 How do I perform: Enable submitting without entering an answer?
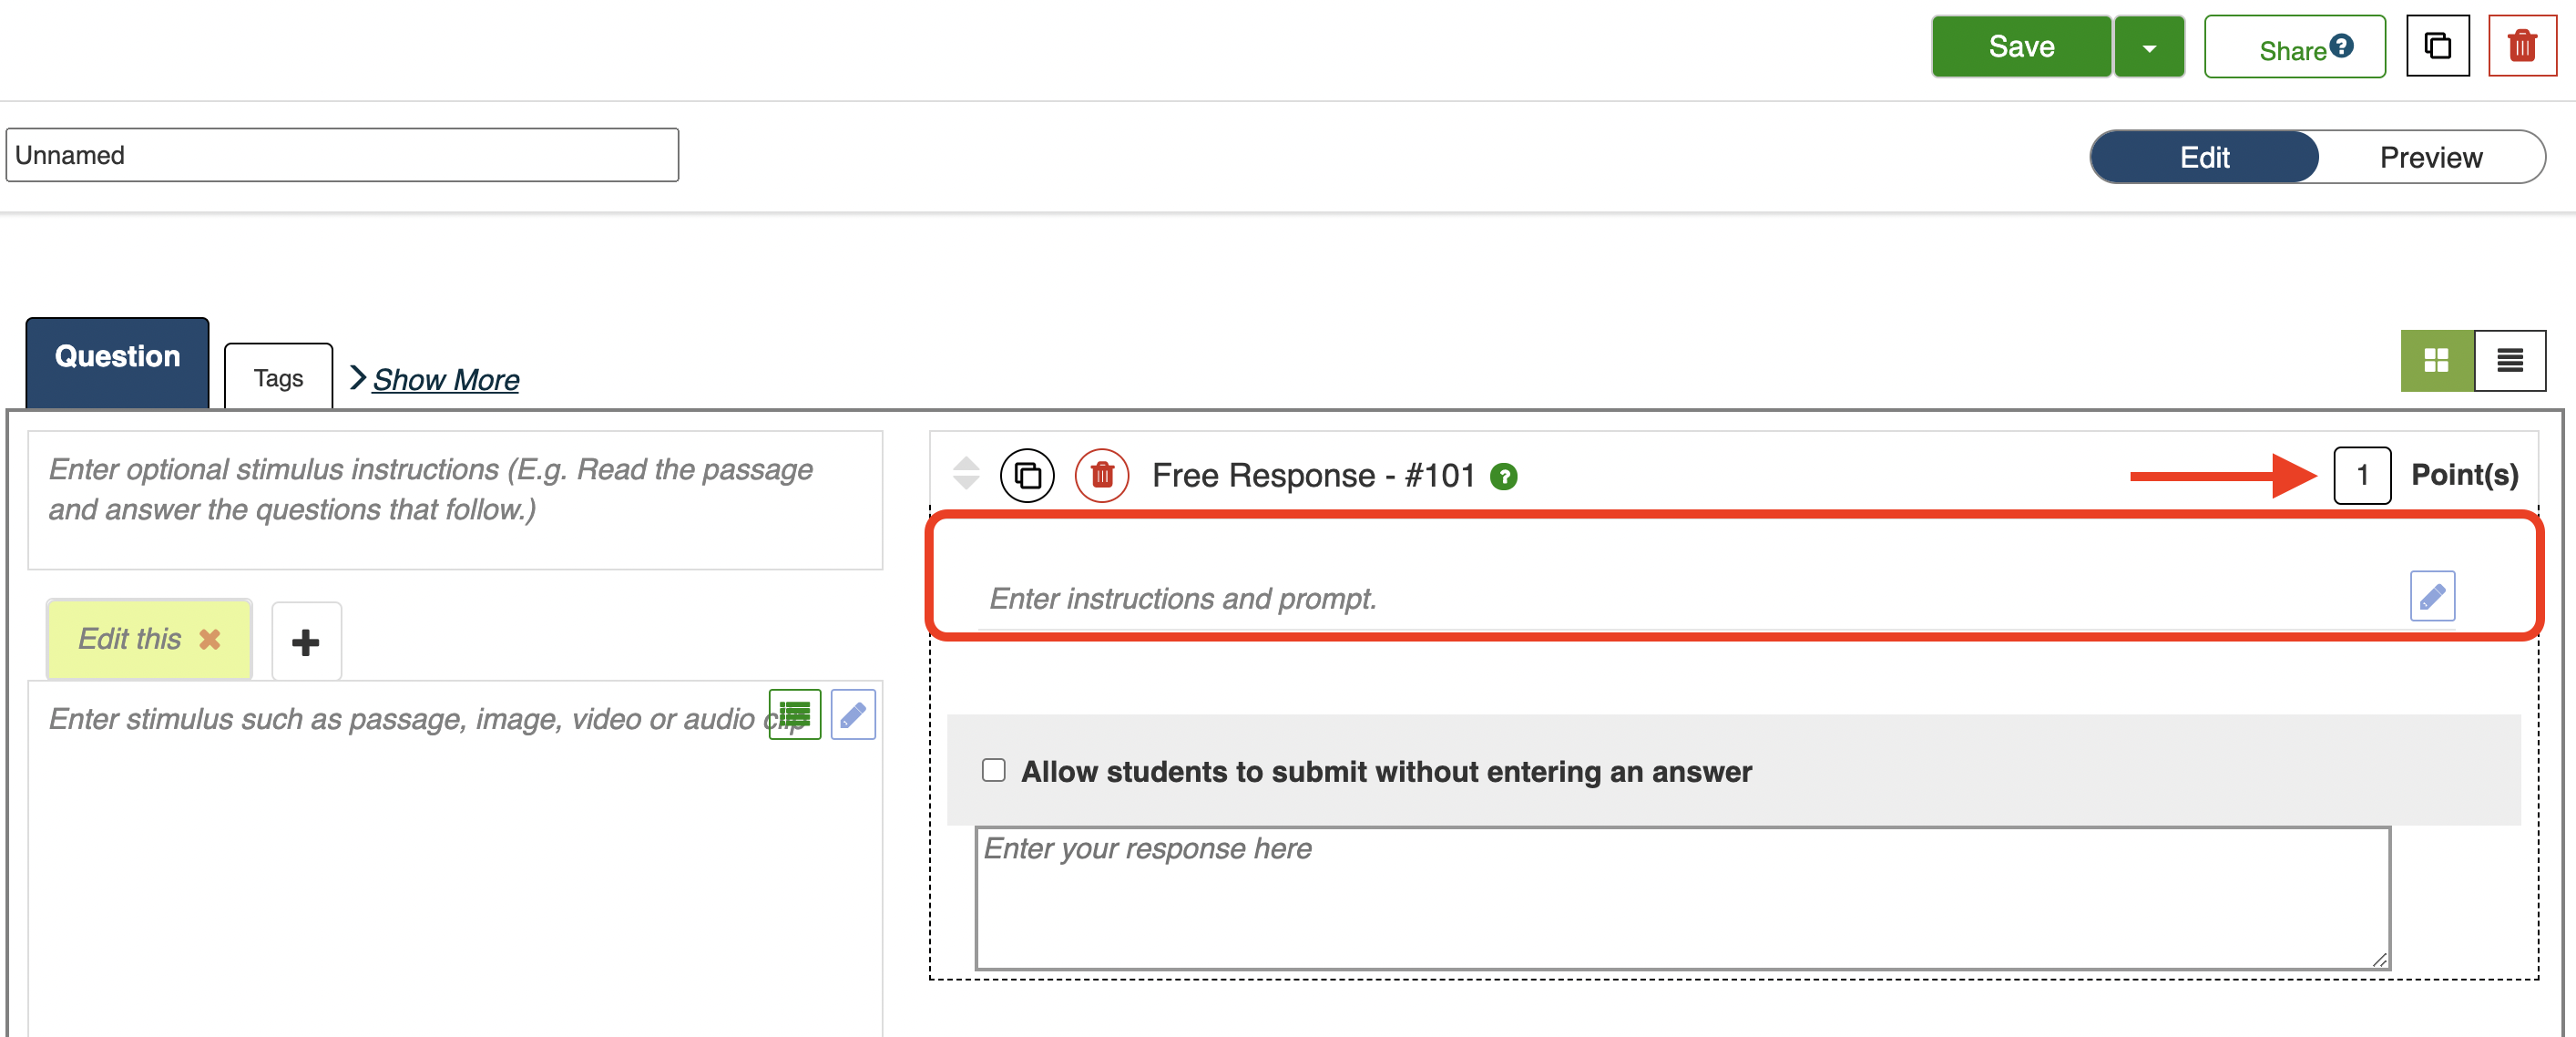click(x=993, y=770)
